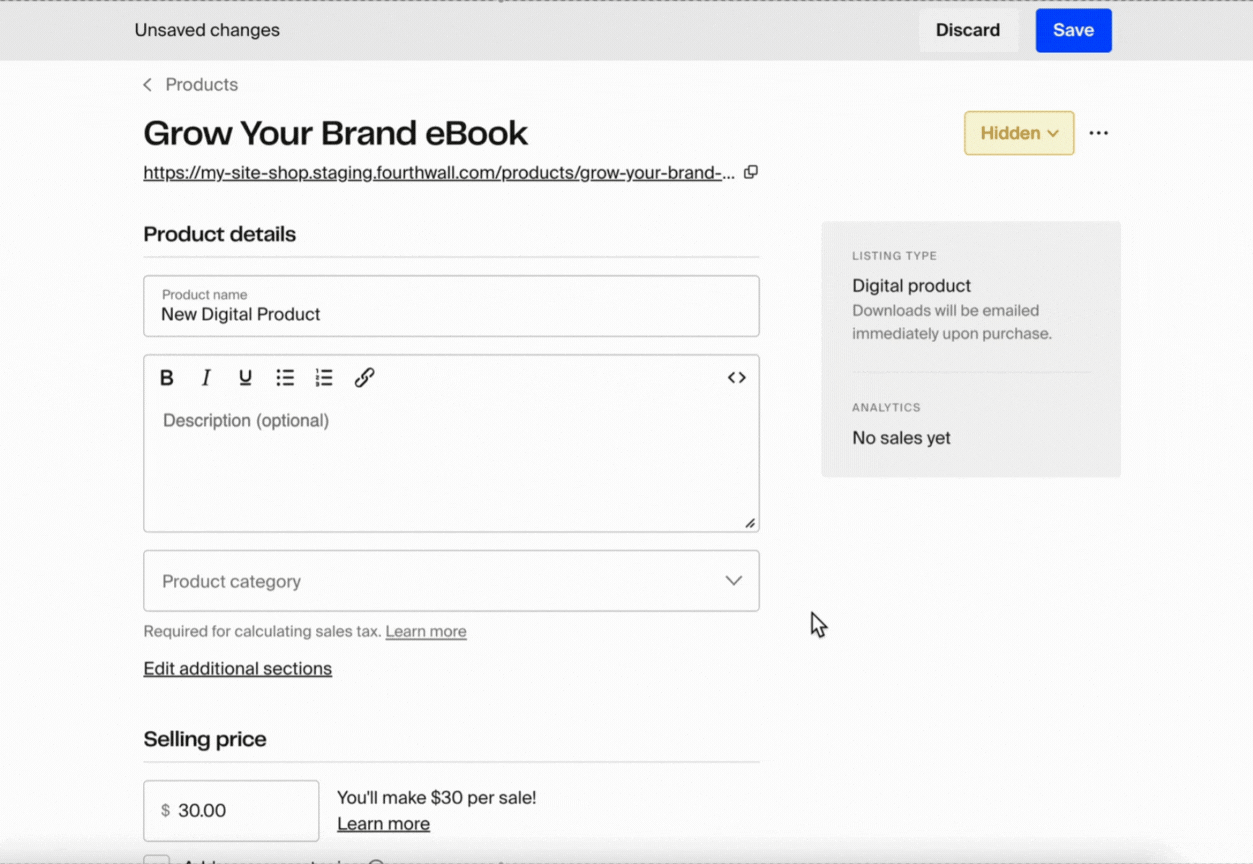Open the more options ellipsis menu
The width and height of the screenshot is (1253, 864).
(x=1099, y=132)
